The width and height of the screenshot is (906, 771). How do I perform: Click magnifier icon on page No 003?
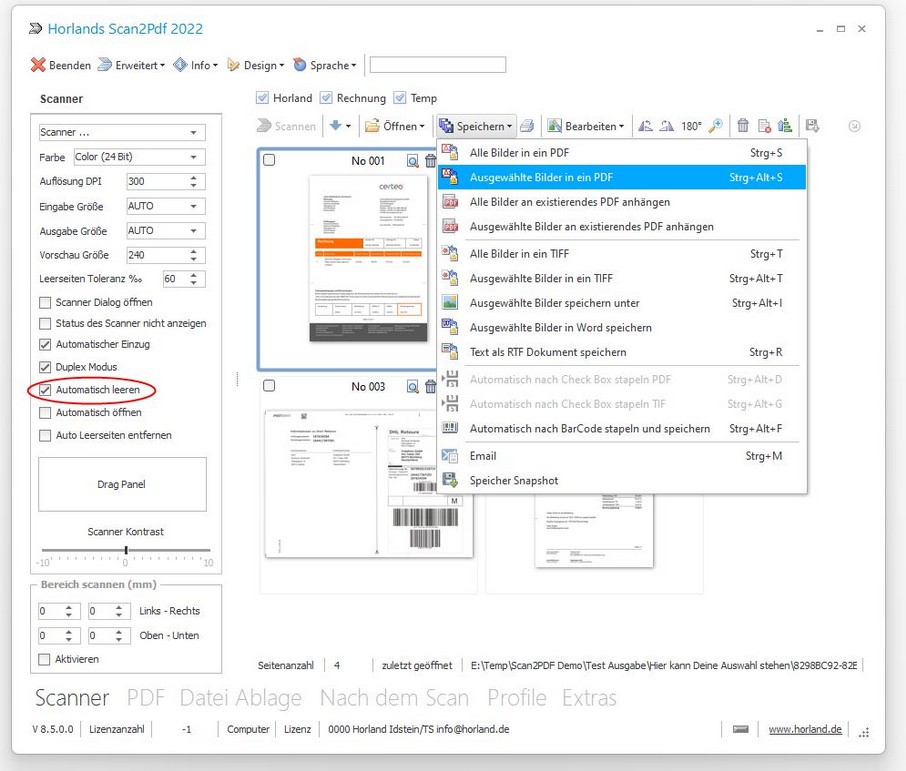413,387
